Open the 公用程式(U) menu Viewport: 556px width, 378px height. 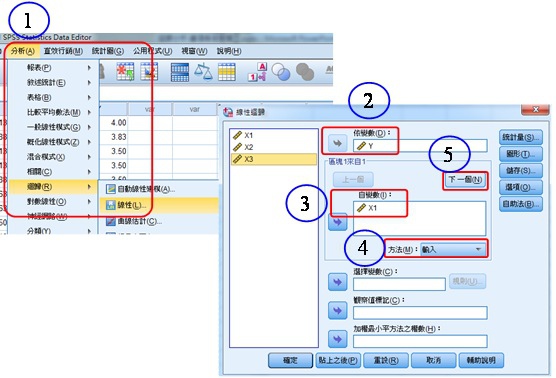click(x=152, y=51)
